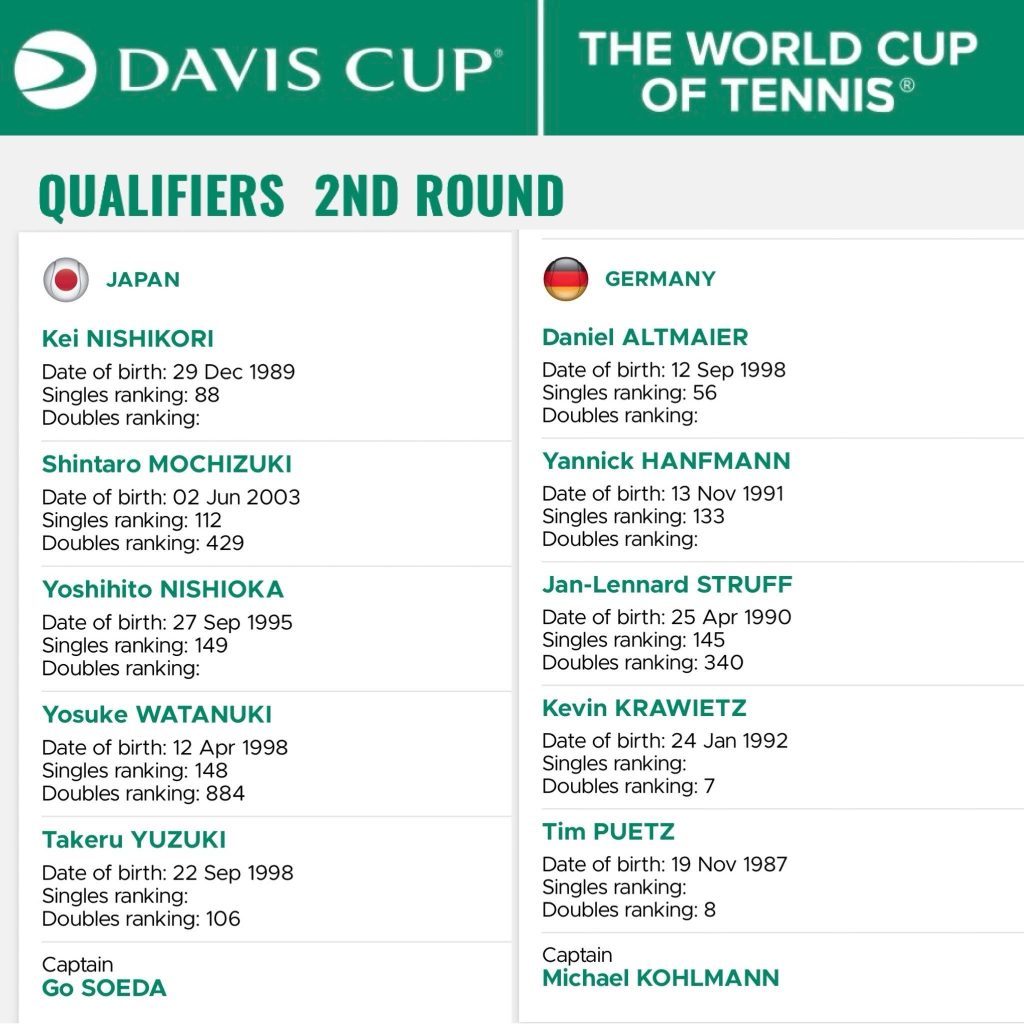This screenshot has height=1024, width=1024.
Task: Click the JAPAN team heading
Action: [143, 280]
